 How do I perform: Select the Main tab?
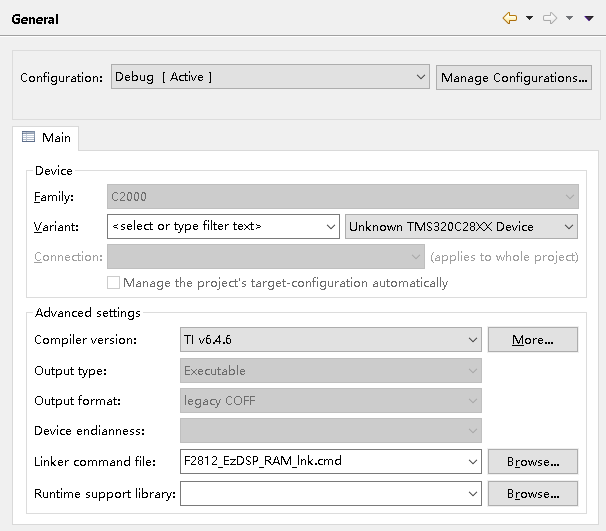pyautogui.click(x=46, y=138)
